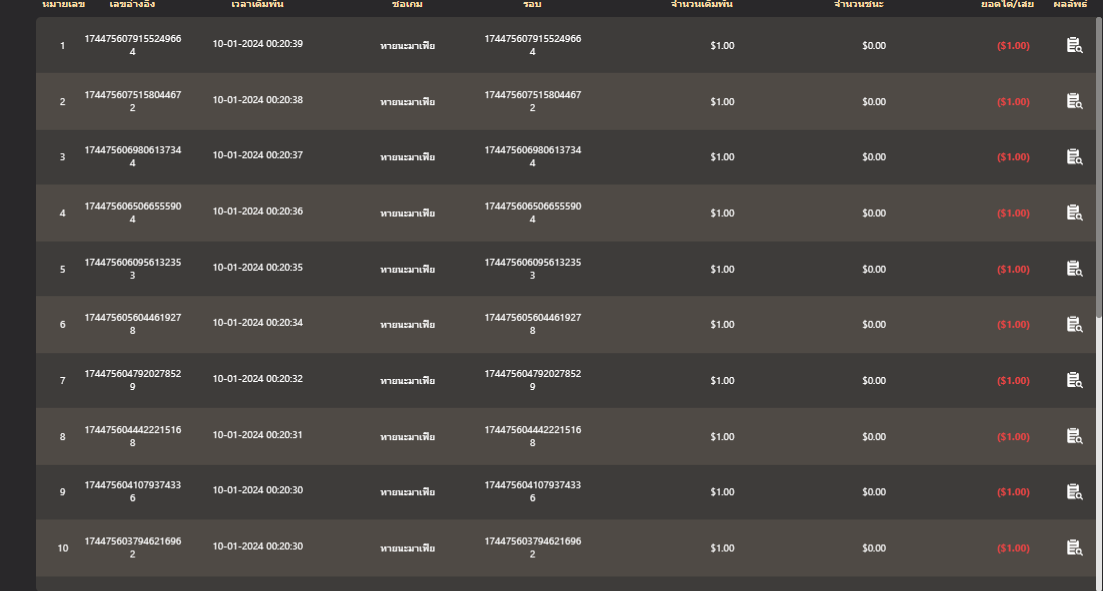Click the ($1.00) loss amount on row 1
Image resolution: width=1103 pixels, height=591 pixels.
tap(1012, 45)
